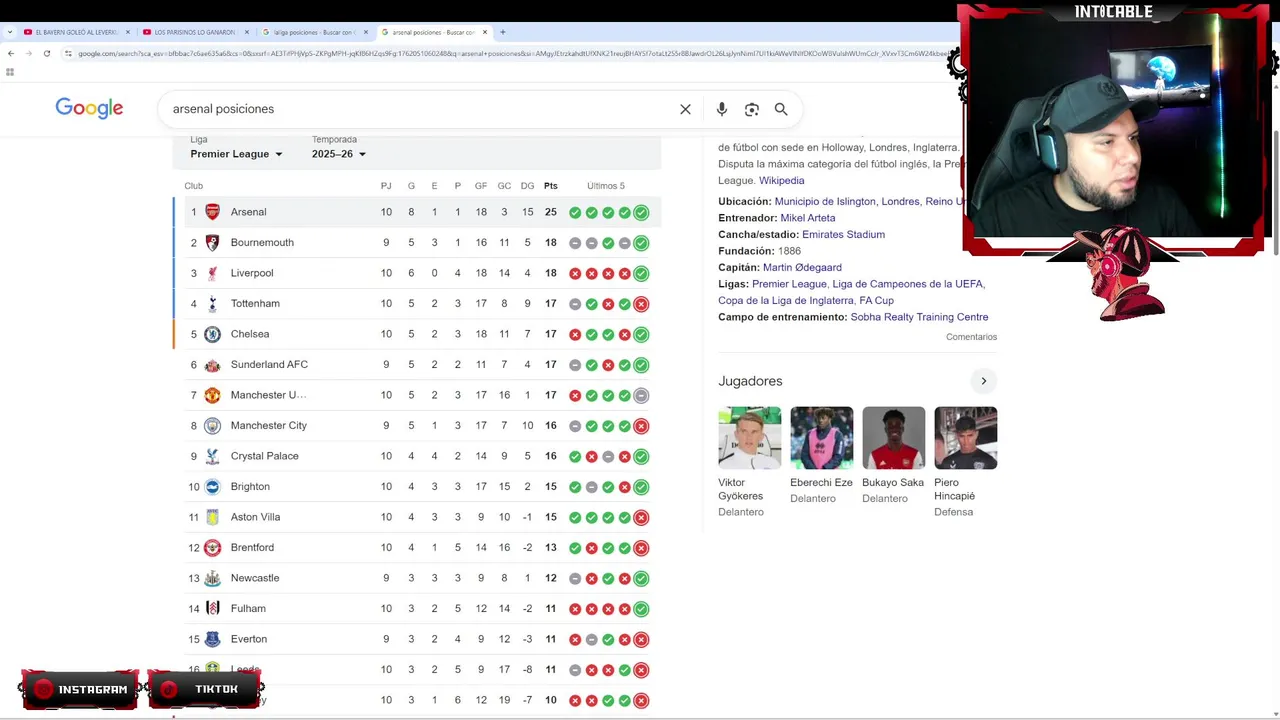Click the magnifier search button

click(x=781, y=109)
